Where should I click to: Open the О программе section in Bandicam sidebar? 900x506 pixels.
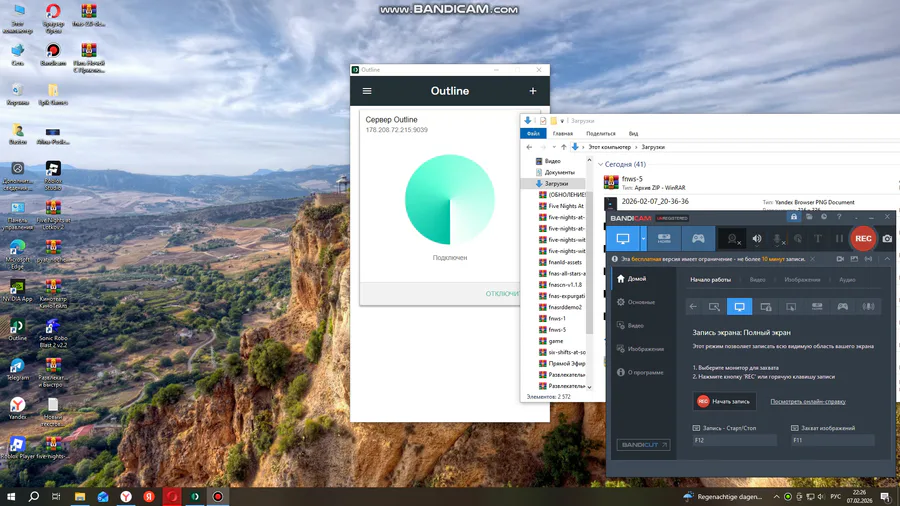pyautogui.click(x=640, y=372)
